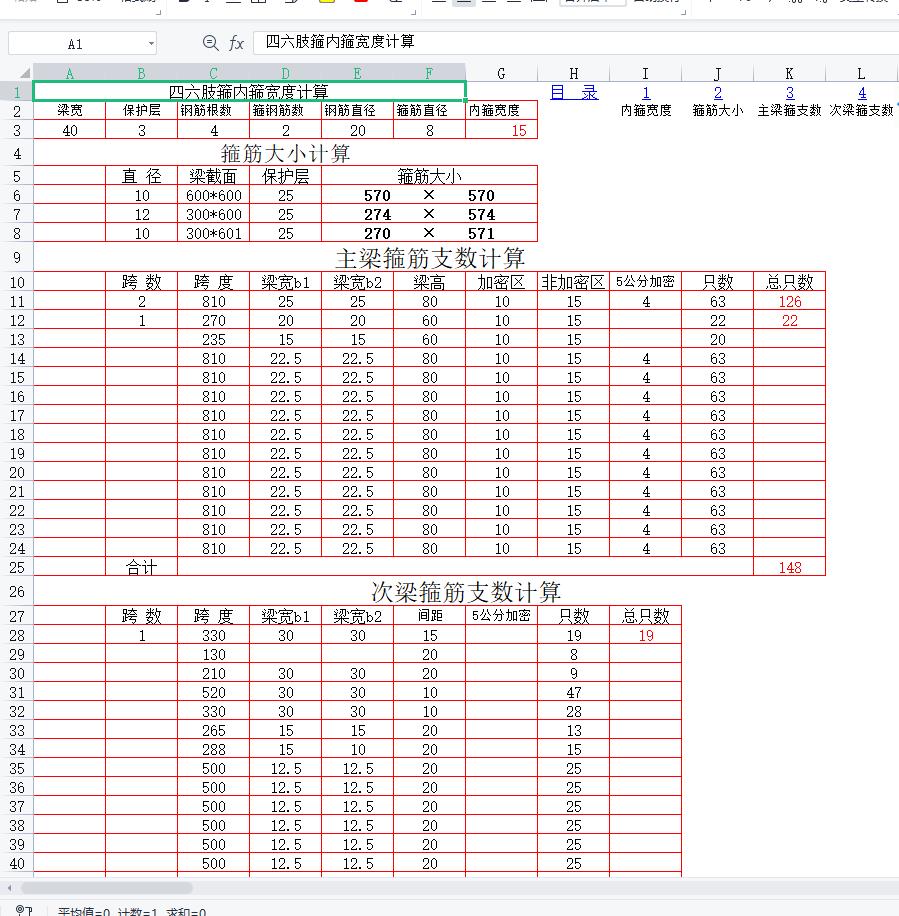Click the left arrow of horizontal scrollbar
Viewport: 899px width, 916px height.
(10, 887)
